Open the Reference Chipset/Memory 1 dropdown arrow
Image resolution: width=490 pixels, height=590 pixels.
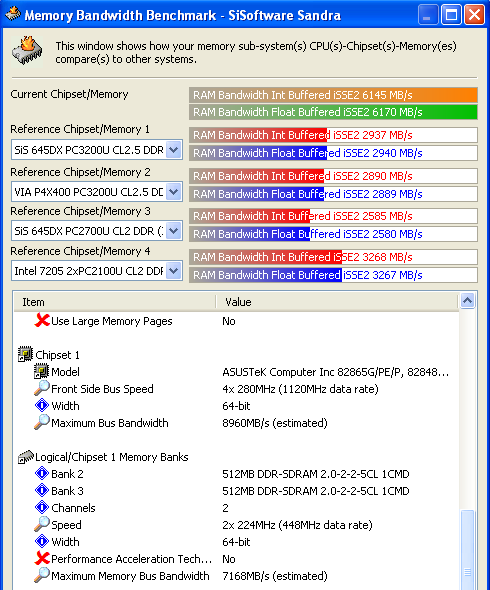173,150
